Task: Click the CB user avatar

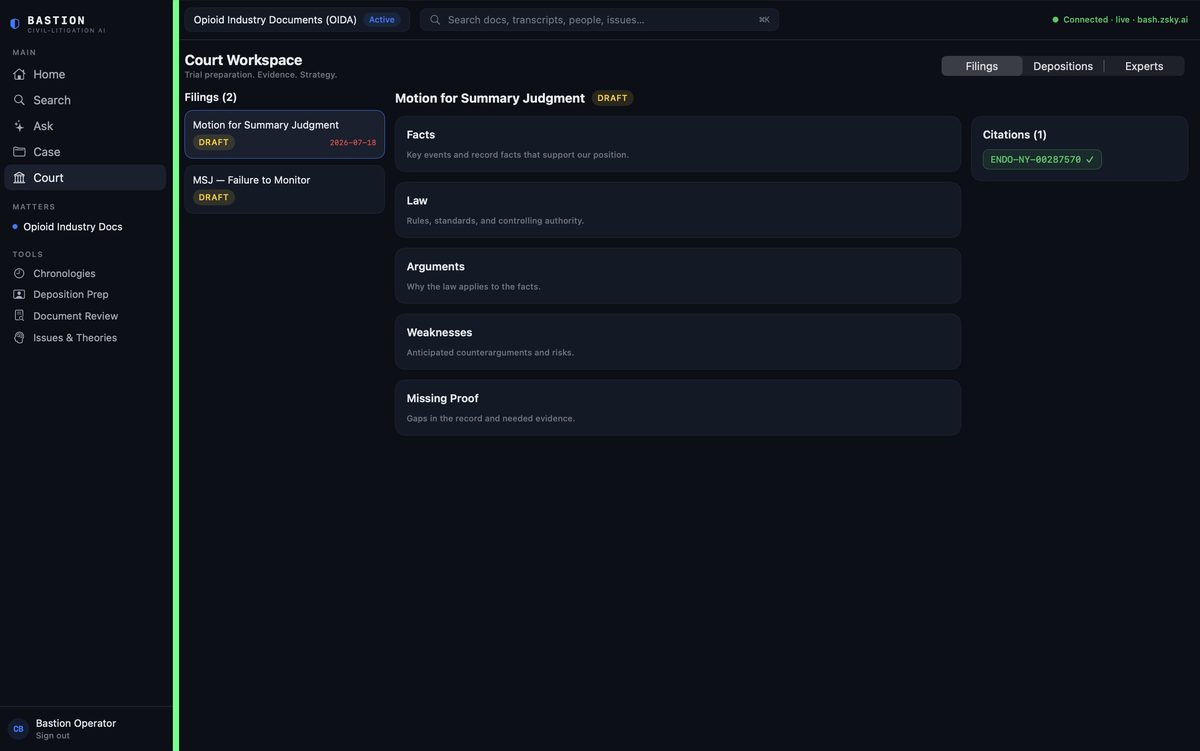Action: coord(18,729)
